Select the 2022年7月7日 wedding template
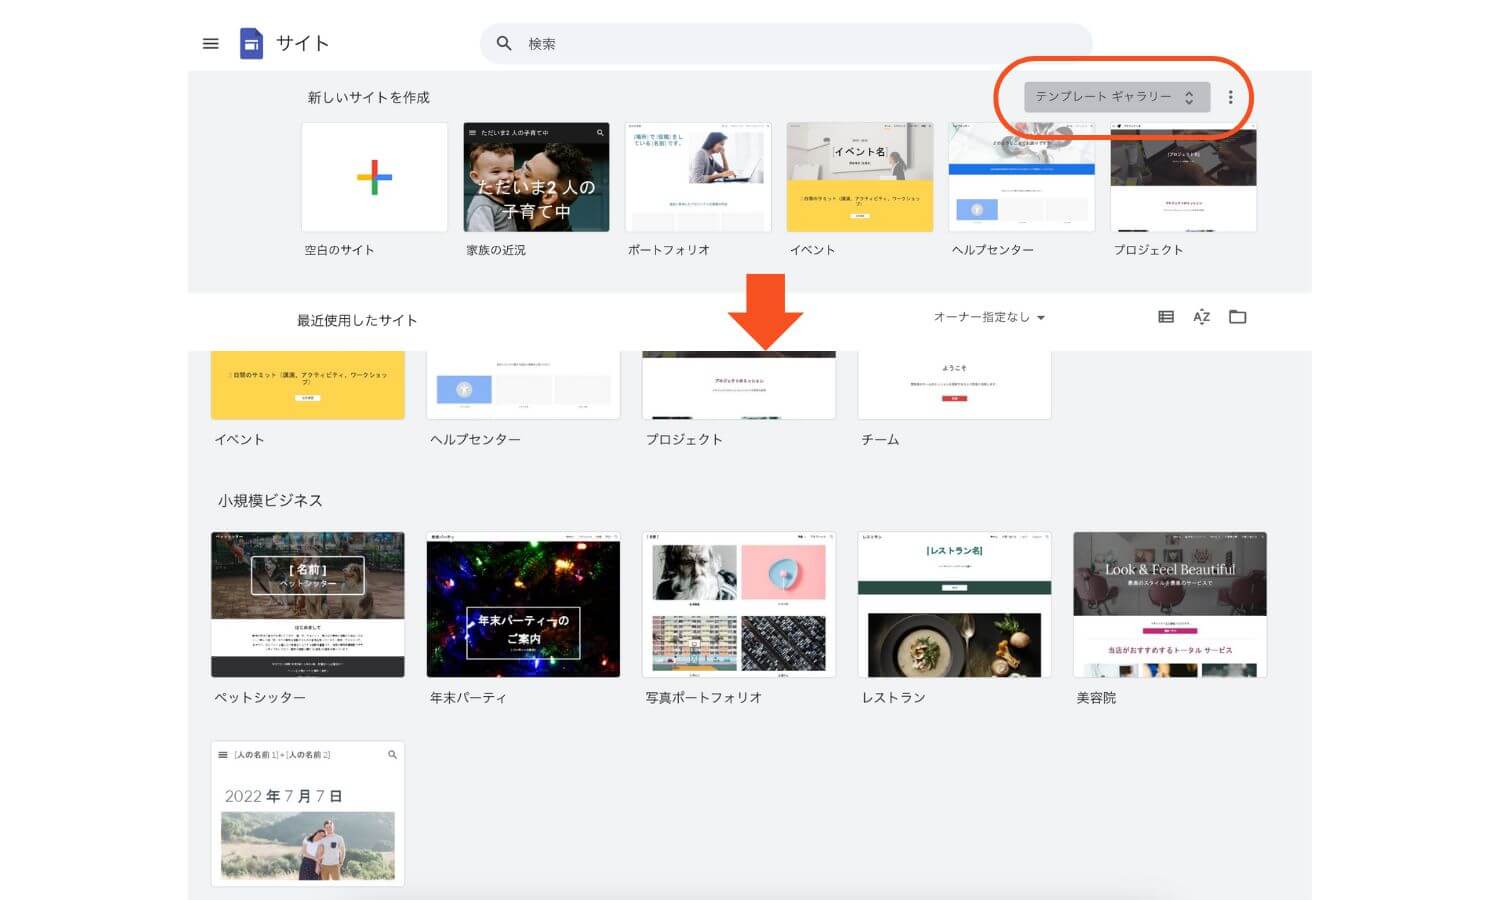The image size is (1500, 900). (308, 813)
